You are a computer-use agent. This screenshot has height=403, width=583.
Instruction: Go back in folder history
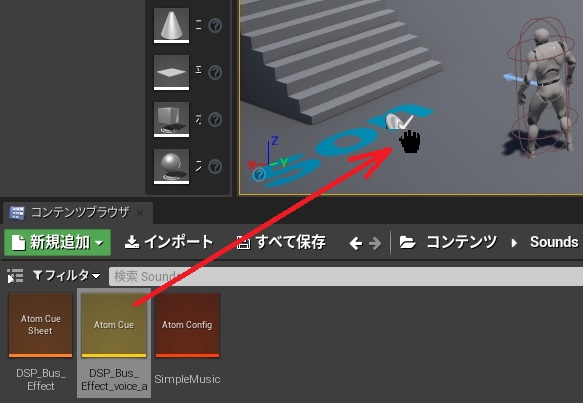[x=356, y=244]
